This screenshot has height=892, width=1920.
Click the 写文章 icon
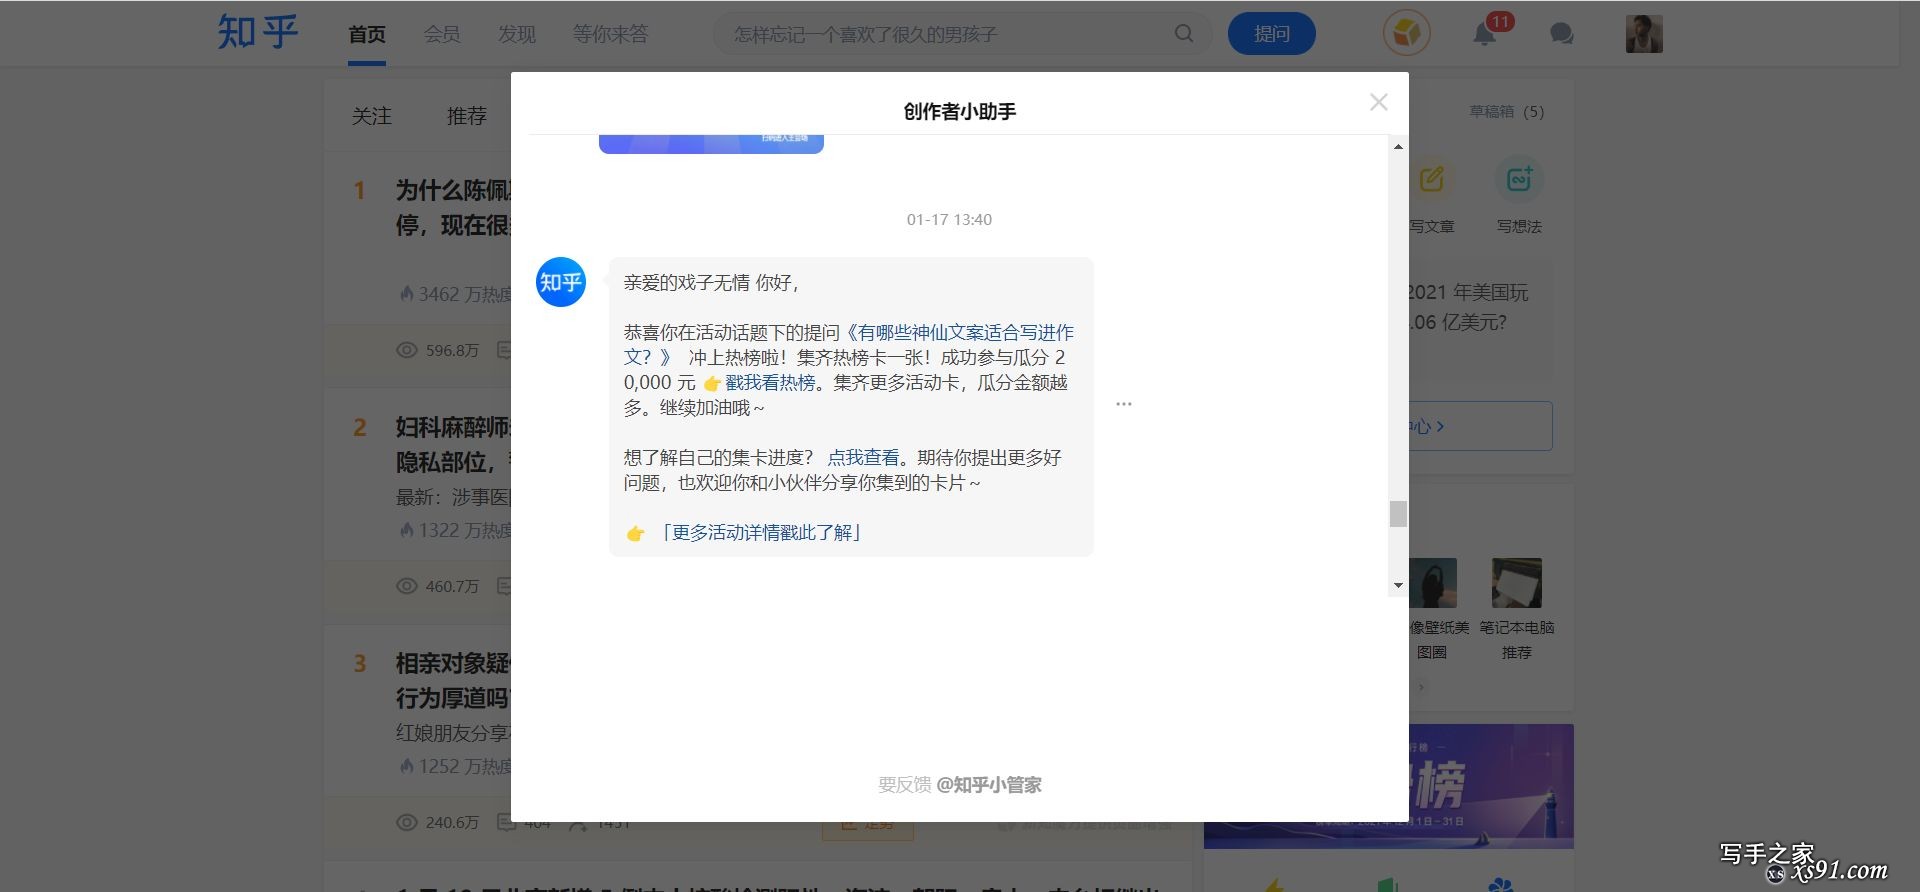1431,180
